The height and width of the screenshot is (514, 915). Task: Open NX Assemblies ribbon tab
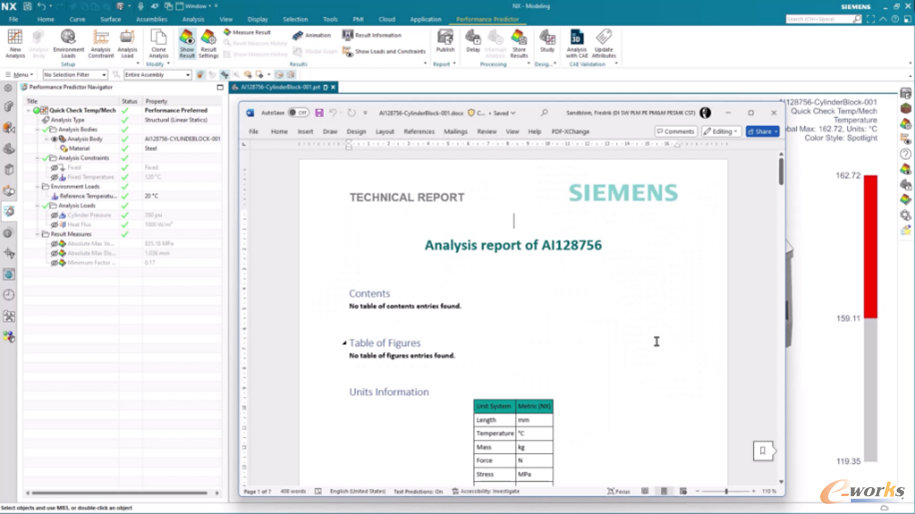point(151,19)
